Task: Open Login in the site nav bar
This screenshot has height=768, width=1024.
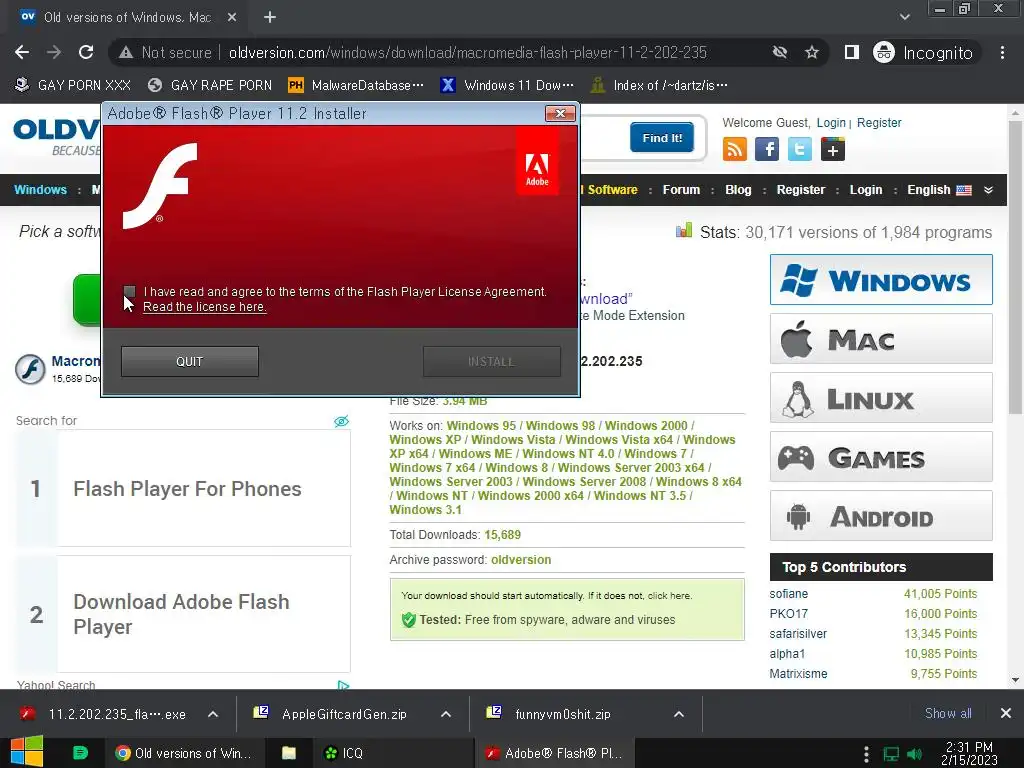Action: point(866,190)
